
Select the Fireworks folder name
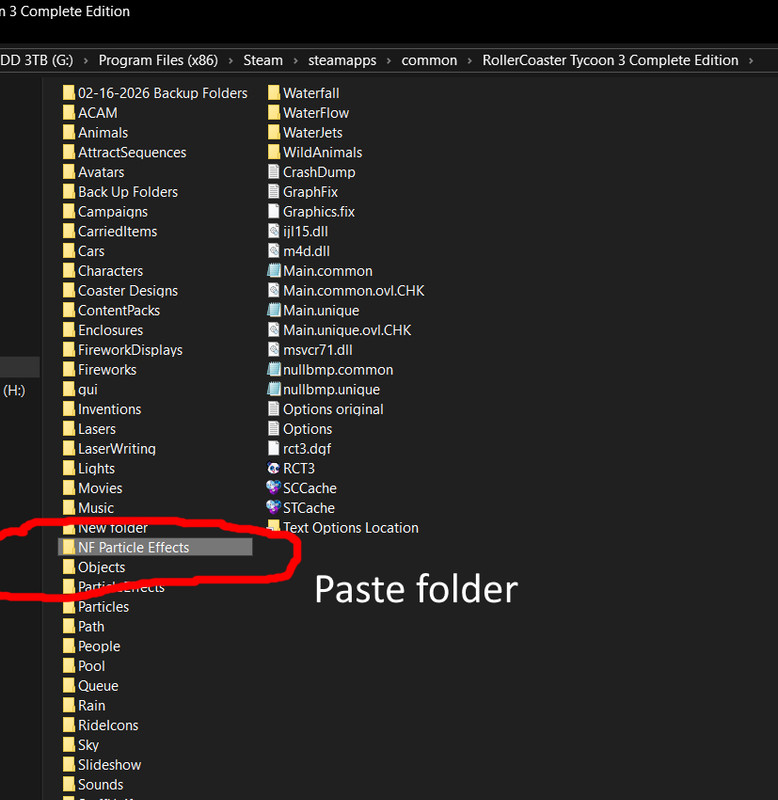pyautogui.click(x=107, y=369)
